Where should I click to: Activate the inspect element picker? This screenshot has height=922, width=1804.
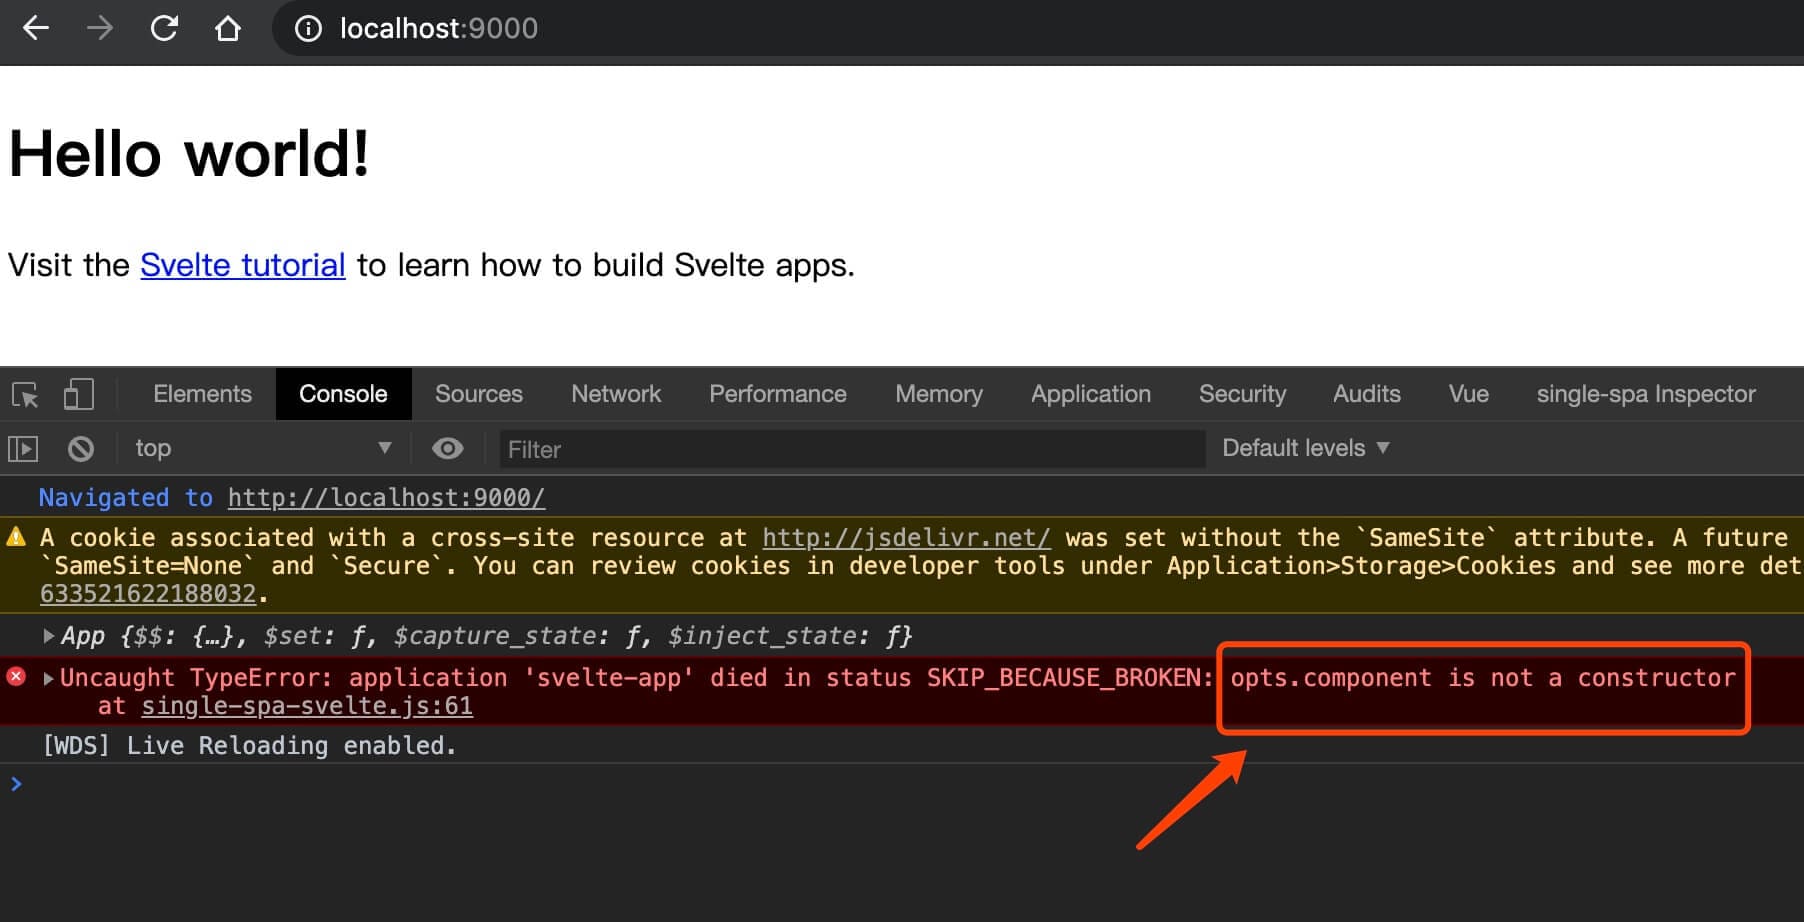click(25, 395)
